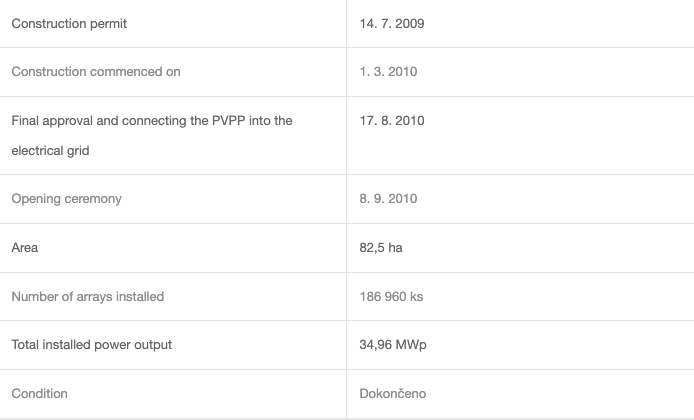Select the 186 960 ks value
The width and height of the screenshot is (694, 420).
click(391, 297)
